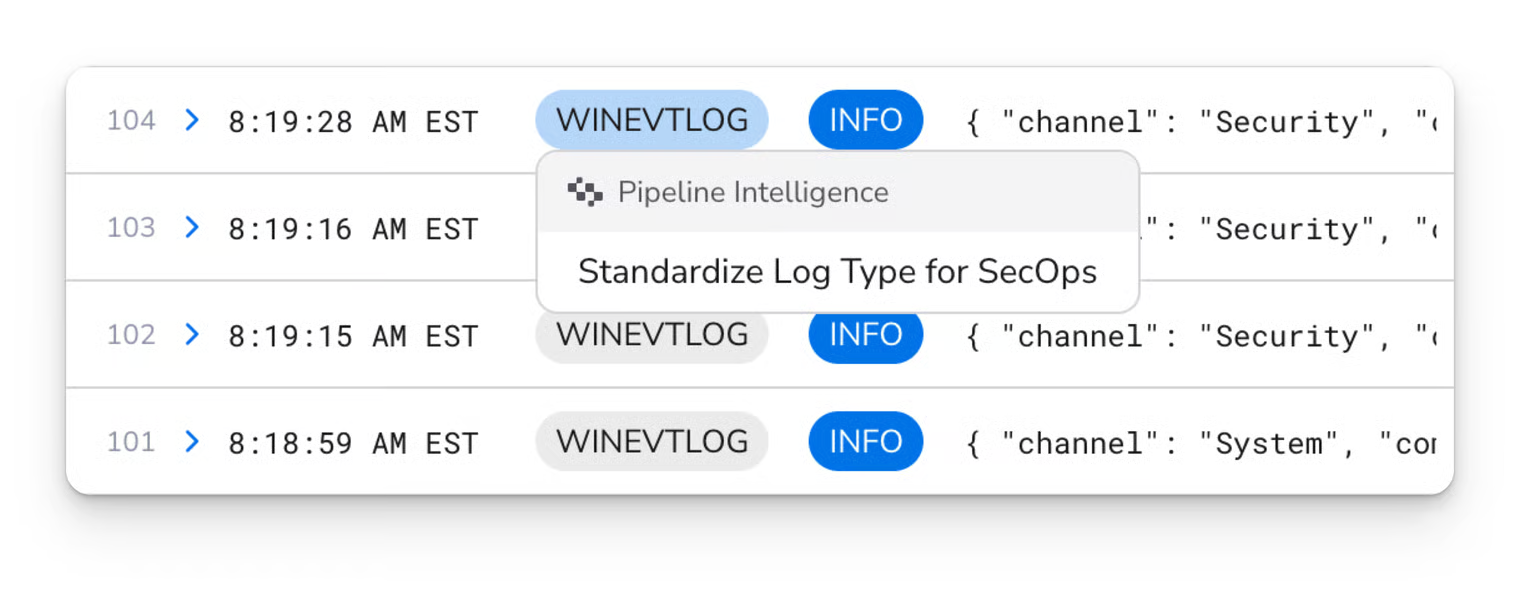1520x592 pixels.
Task: Click the Security log message in row 104
Action: click(1200, 122)
